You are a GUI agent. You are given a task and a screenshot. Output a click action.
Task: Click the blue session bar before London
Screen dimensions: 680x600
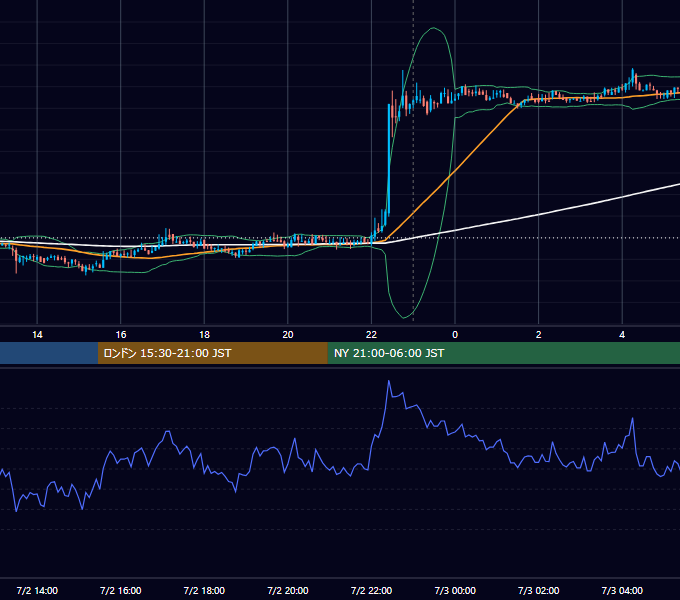(49, 353)
